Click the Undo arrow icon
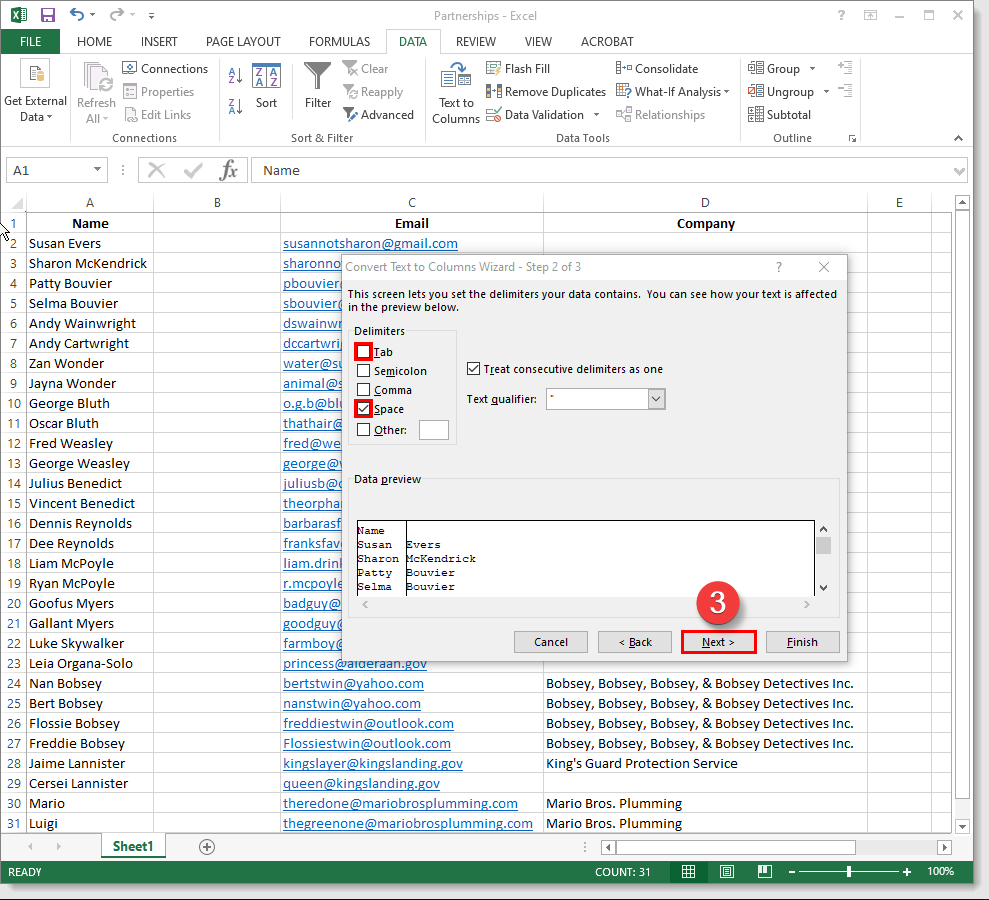 click(x=76, y=15)
